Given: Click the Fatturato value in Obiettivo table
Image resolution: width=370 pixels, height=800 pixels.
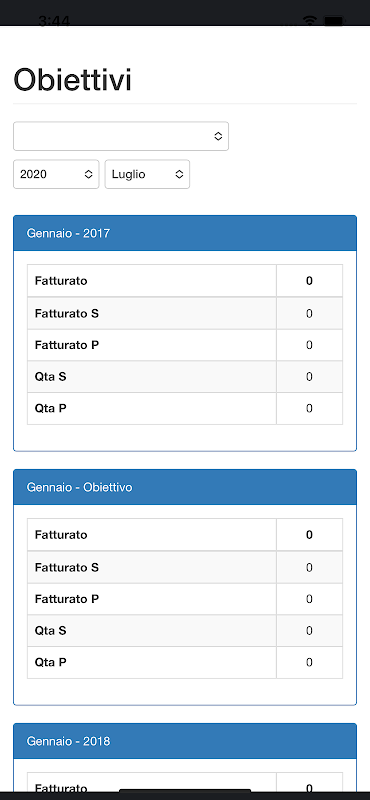Looking at the screenshot, I should (x=309, y=535).
